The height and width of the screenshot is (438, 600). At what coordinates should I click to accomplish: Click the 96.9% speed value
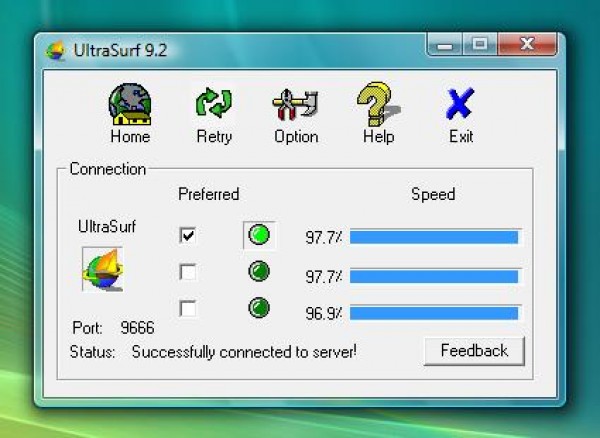coord(323,314)
